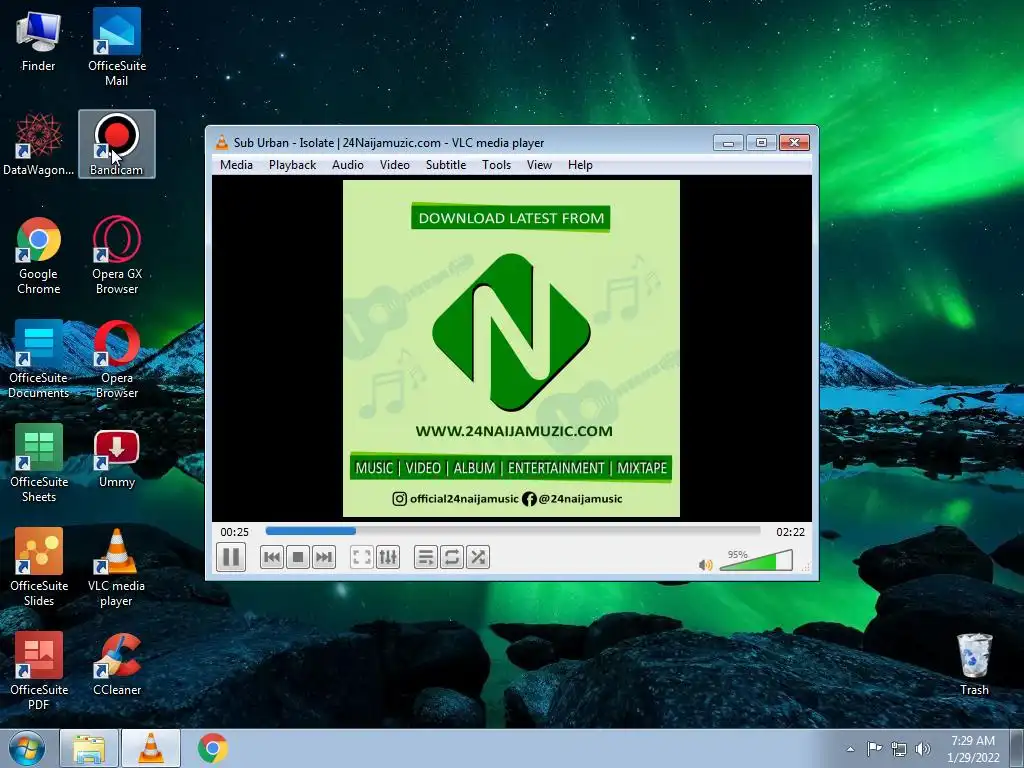
Task: Click elapsed time 00:25 label
Action: [234, 532]
